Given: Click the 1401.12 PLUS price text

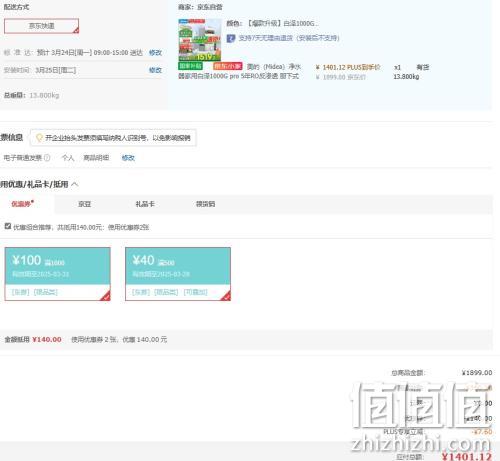Looking at the screenshot, I should tap(348, 67).
